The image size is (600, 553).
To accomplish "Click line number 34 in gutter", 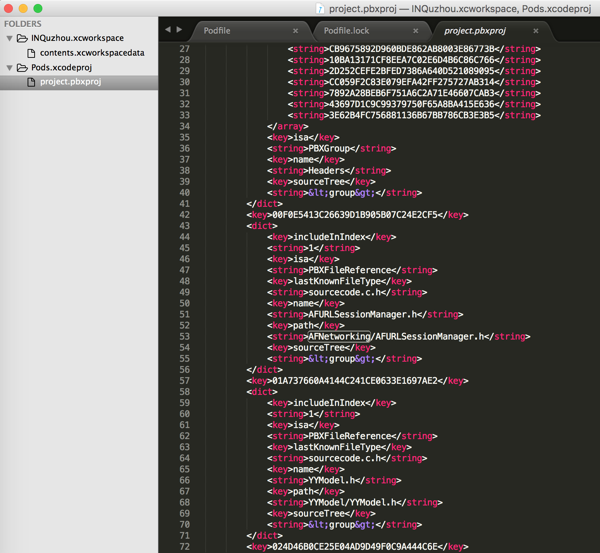I will 184,126.
